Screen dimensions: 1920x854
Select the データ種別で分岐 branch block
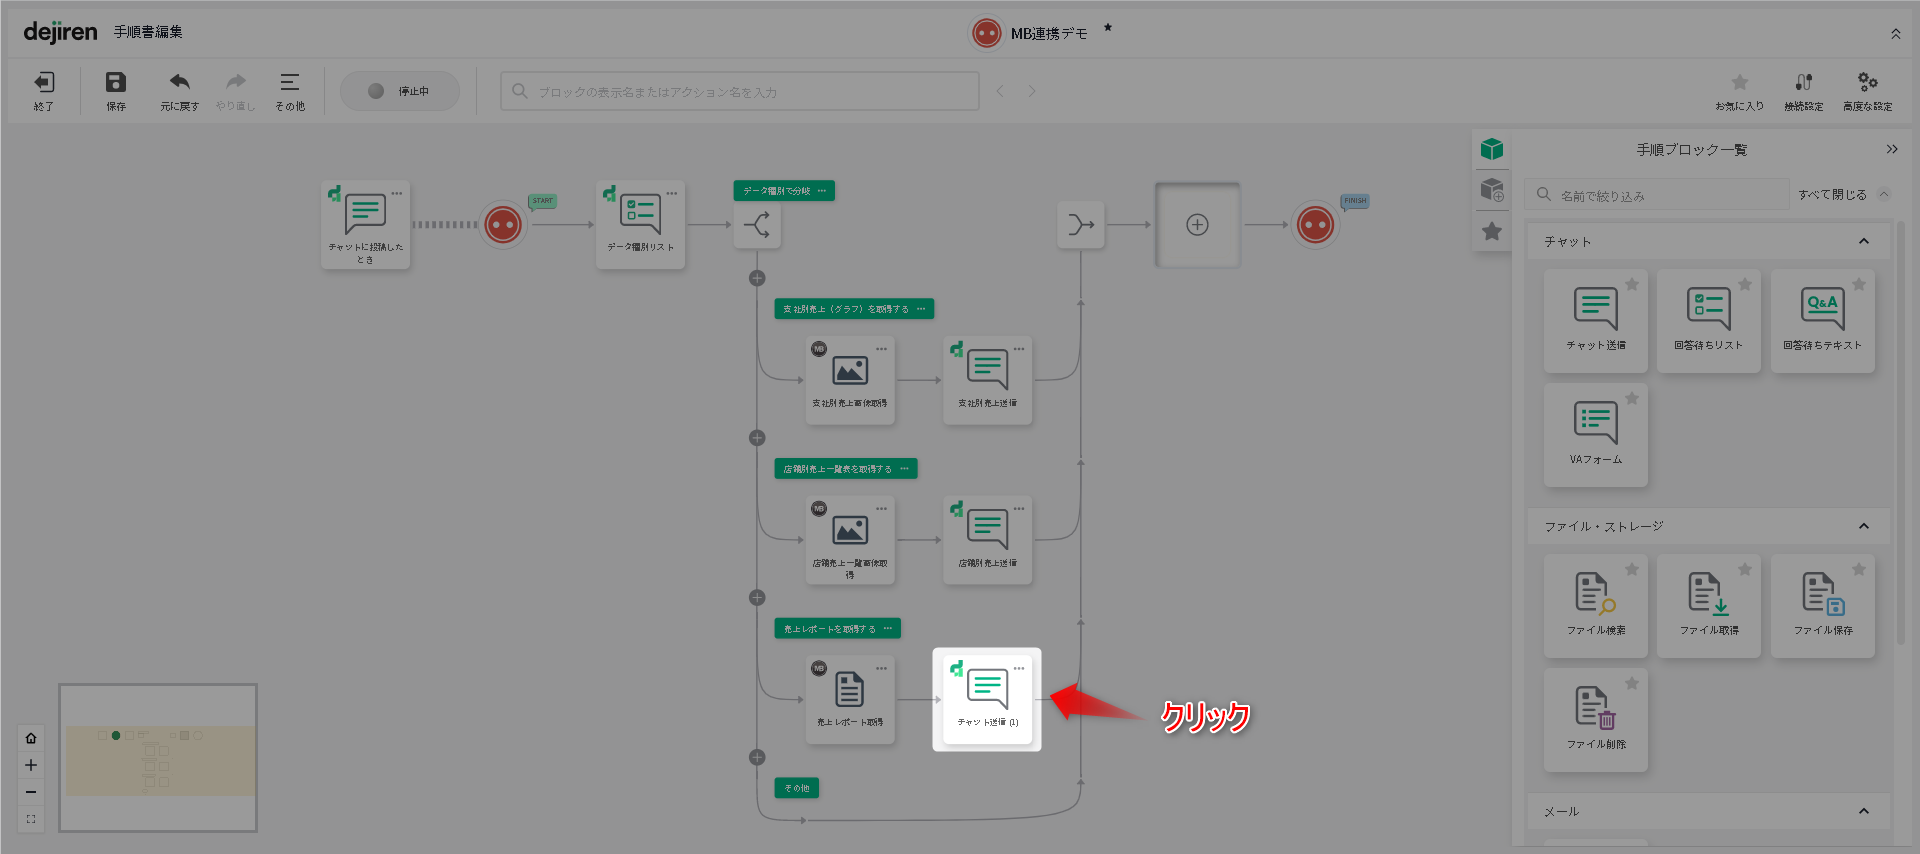[757, 225]
